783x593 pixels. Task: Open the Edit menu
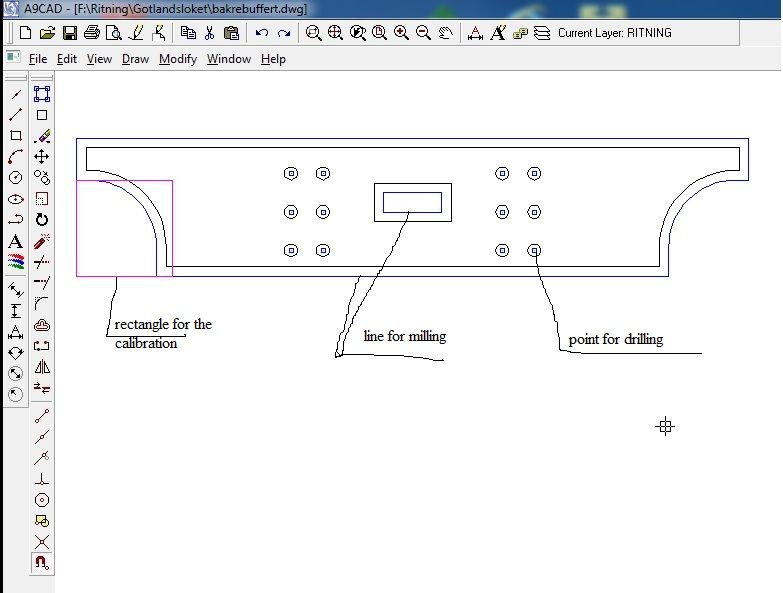67,59
